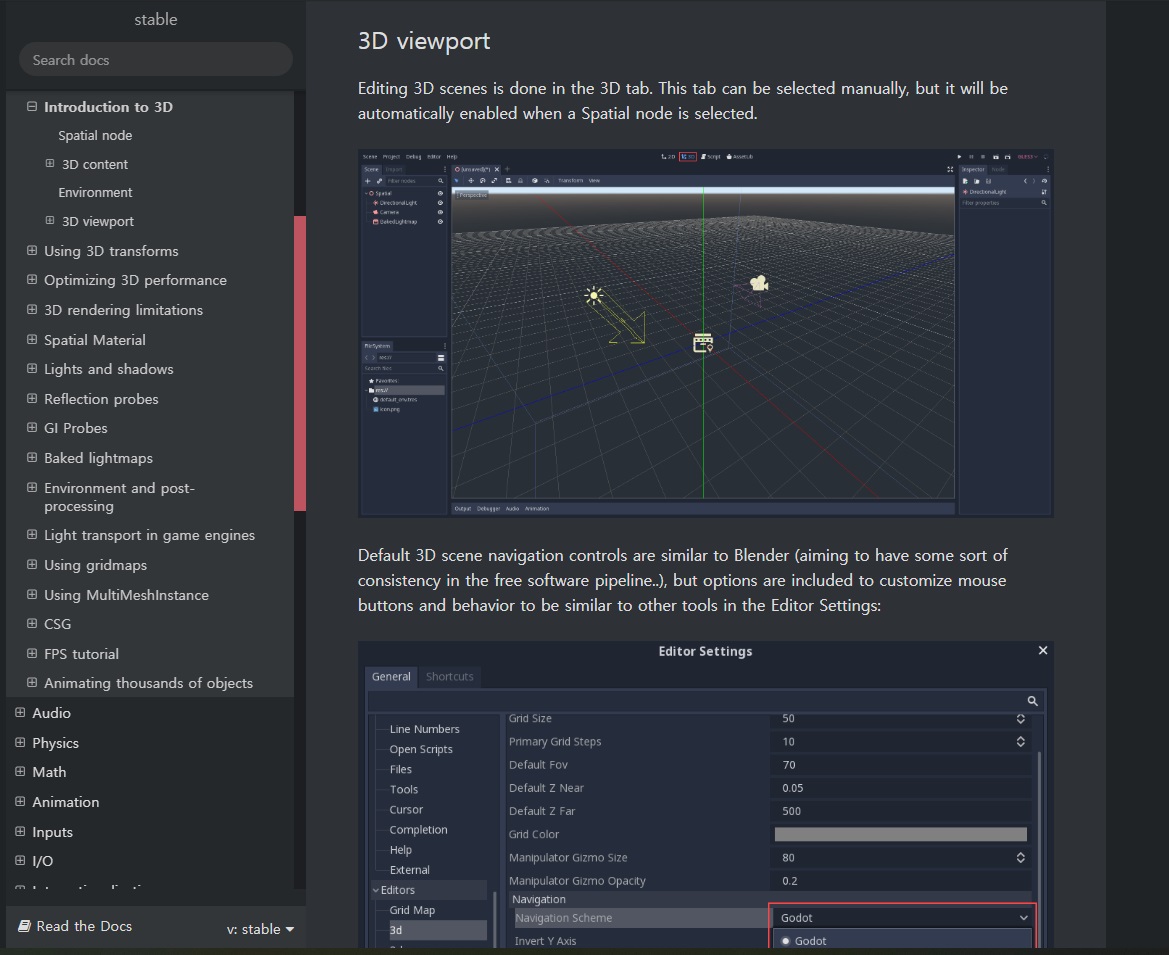Adjust the Primary Grid Steps stepper
The width and height of the screenshot is (1169, 955).
click(1020, 741)
